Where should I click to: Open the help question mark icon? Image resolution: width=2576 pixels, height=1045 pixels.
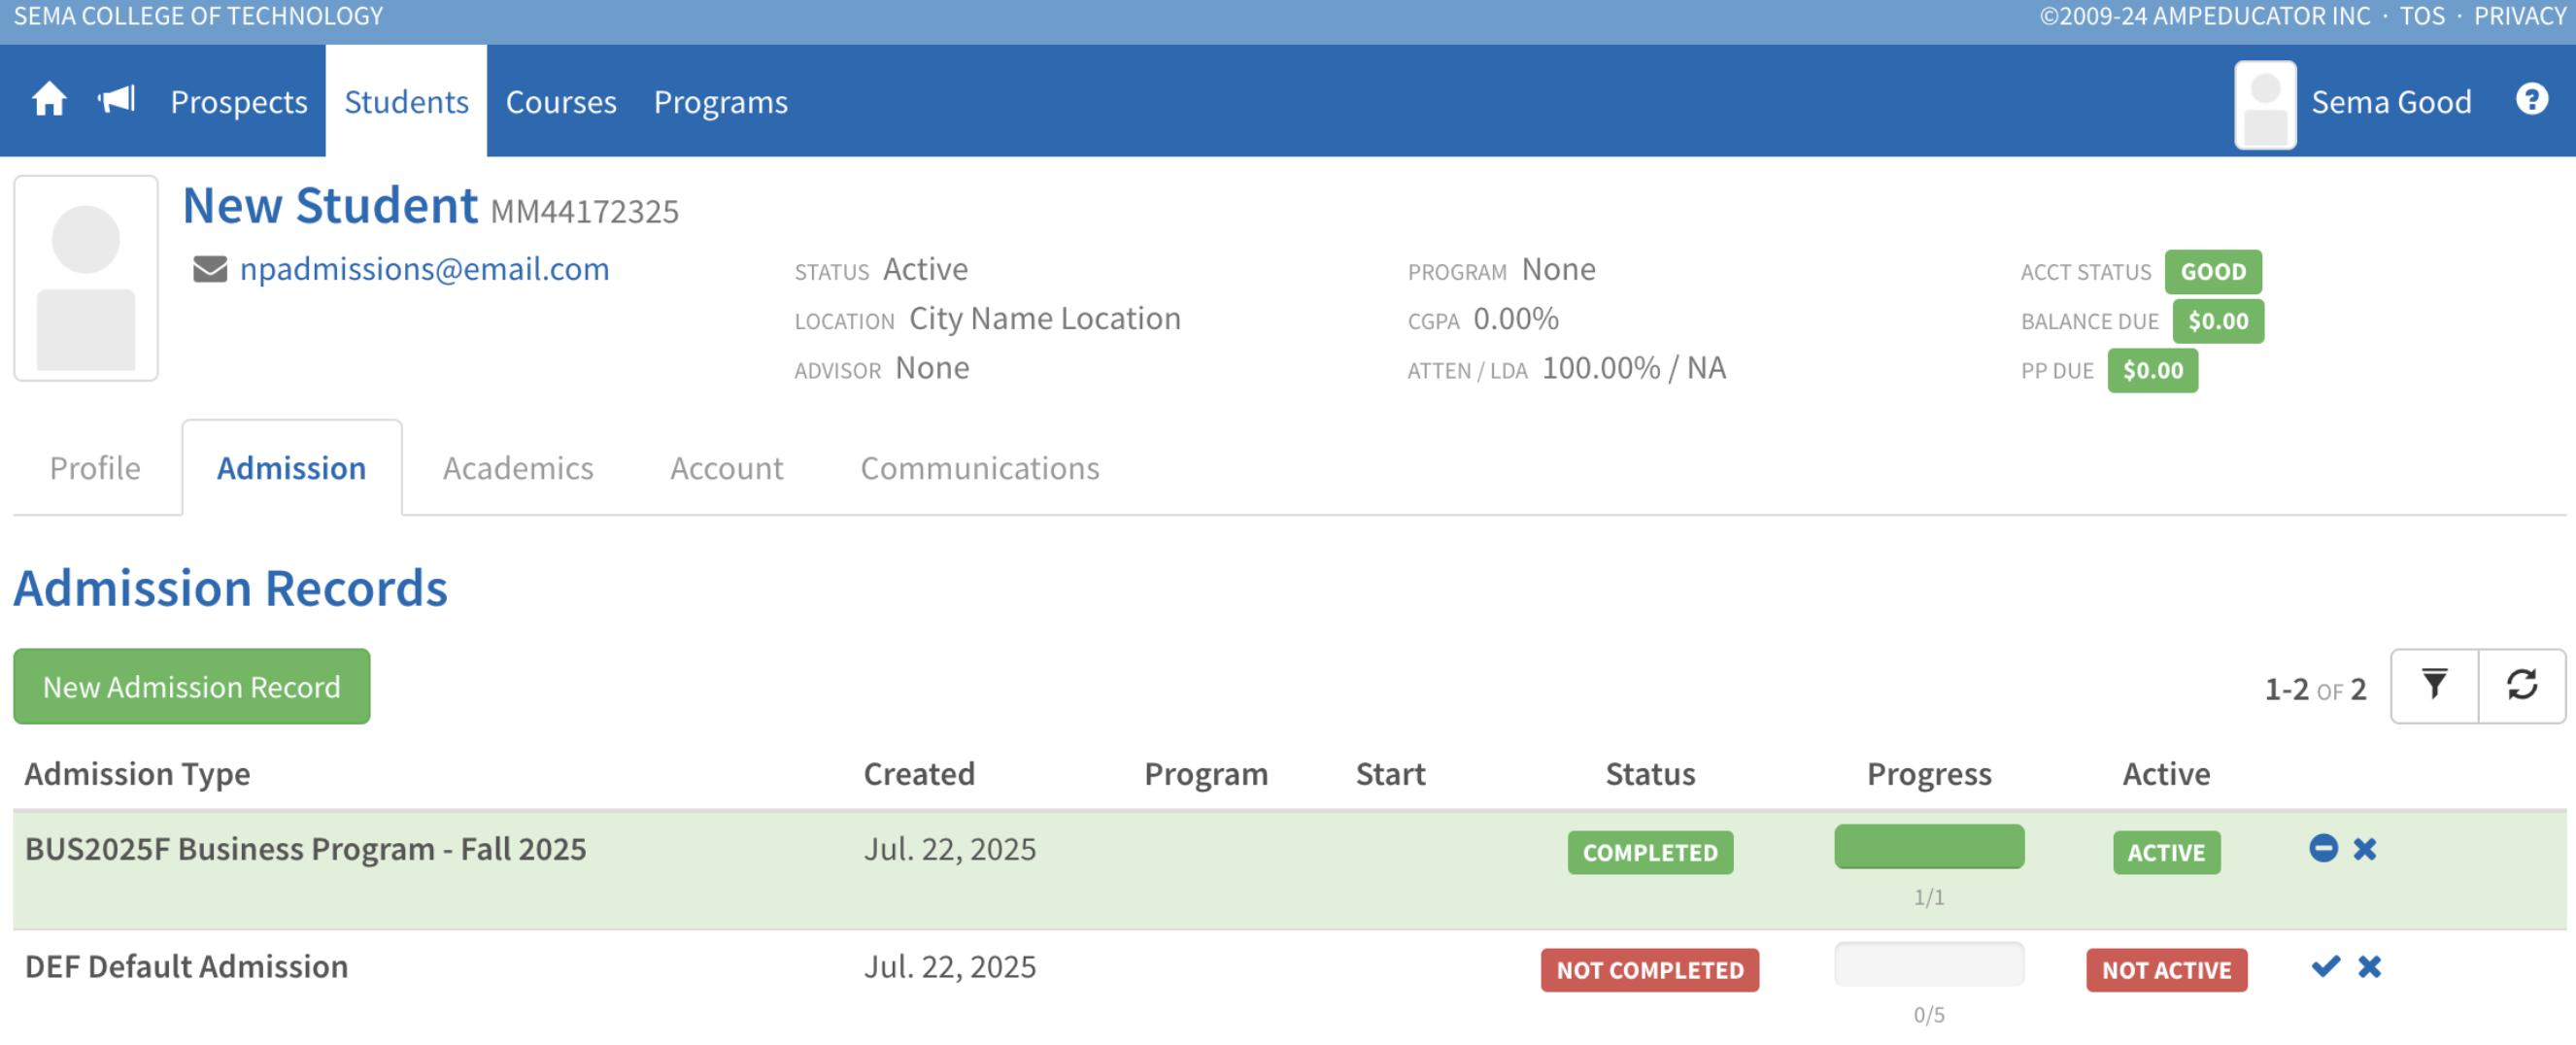[2531, 100]
